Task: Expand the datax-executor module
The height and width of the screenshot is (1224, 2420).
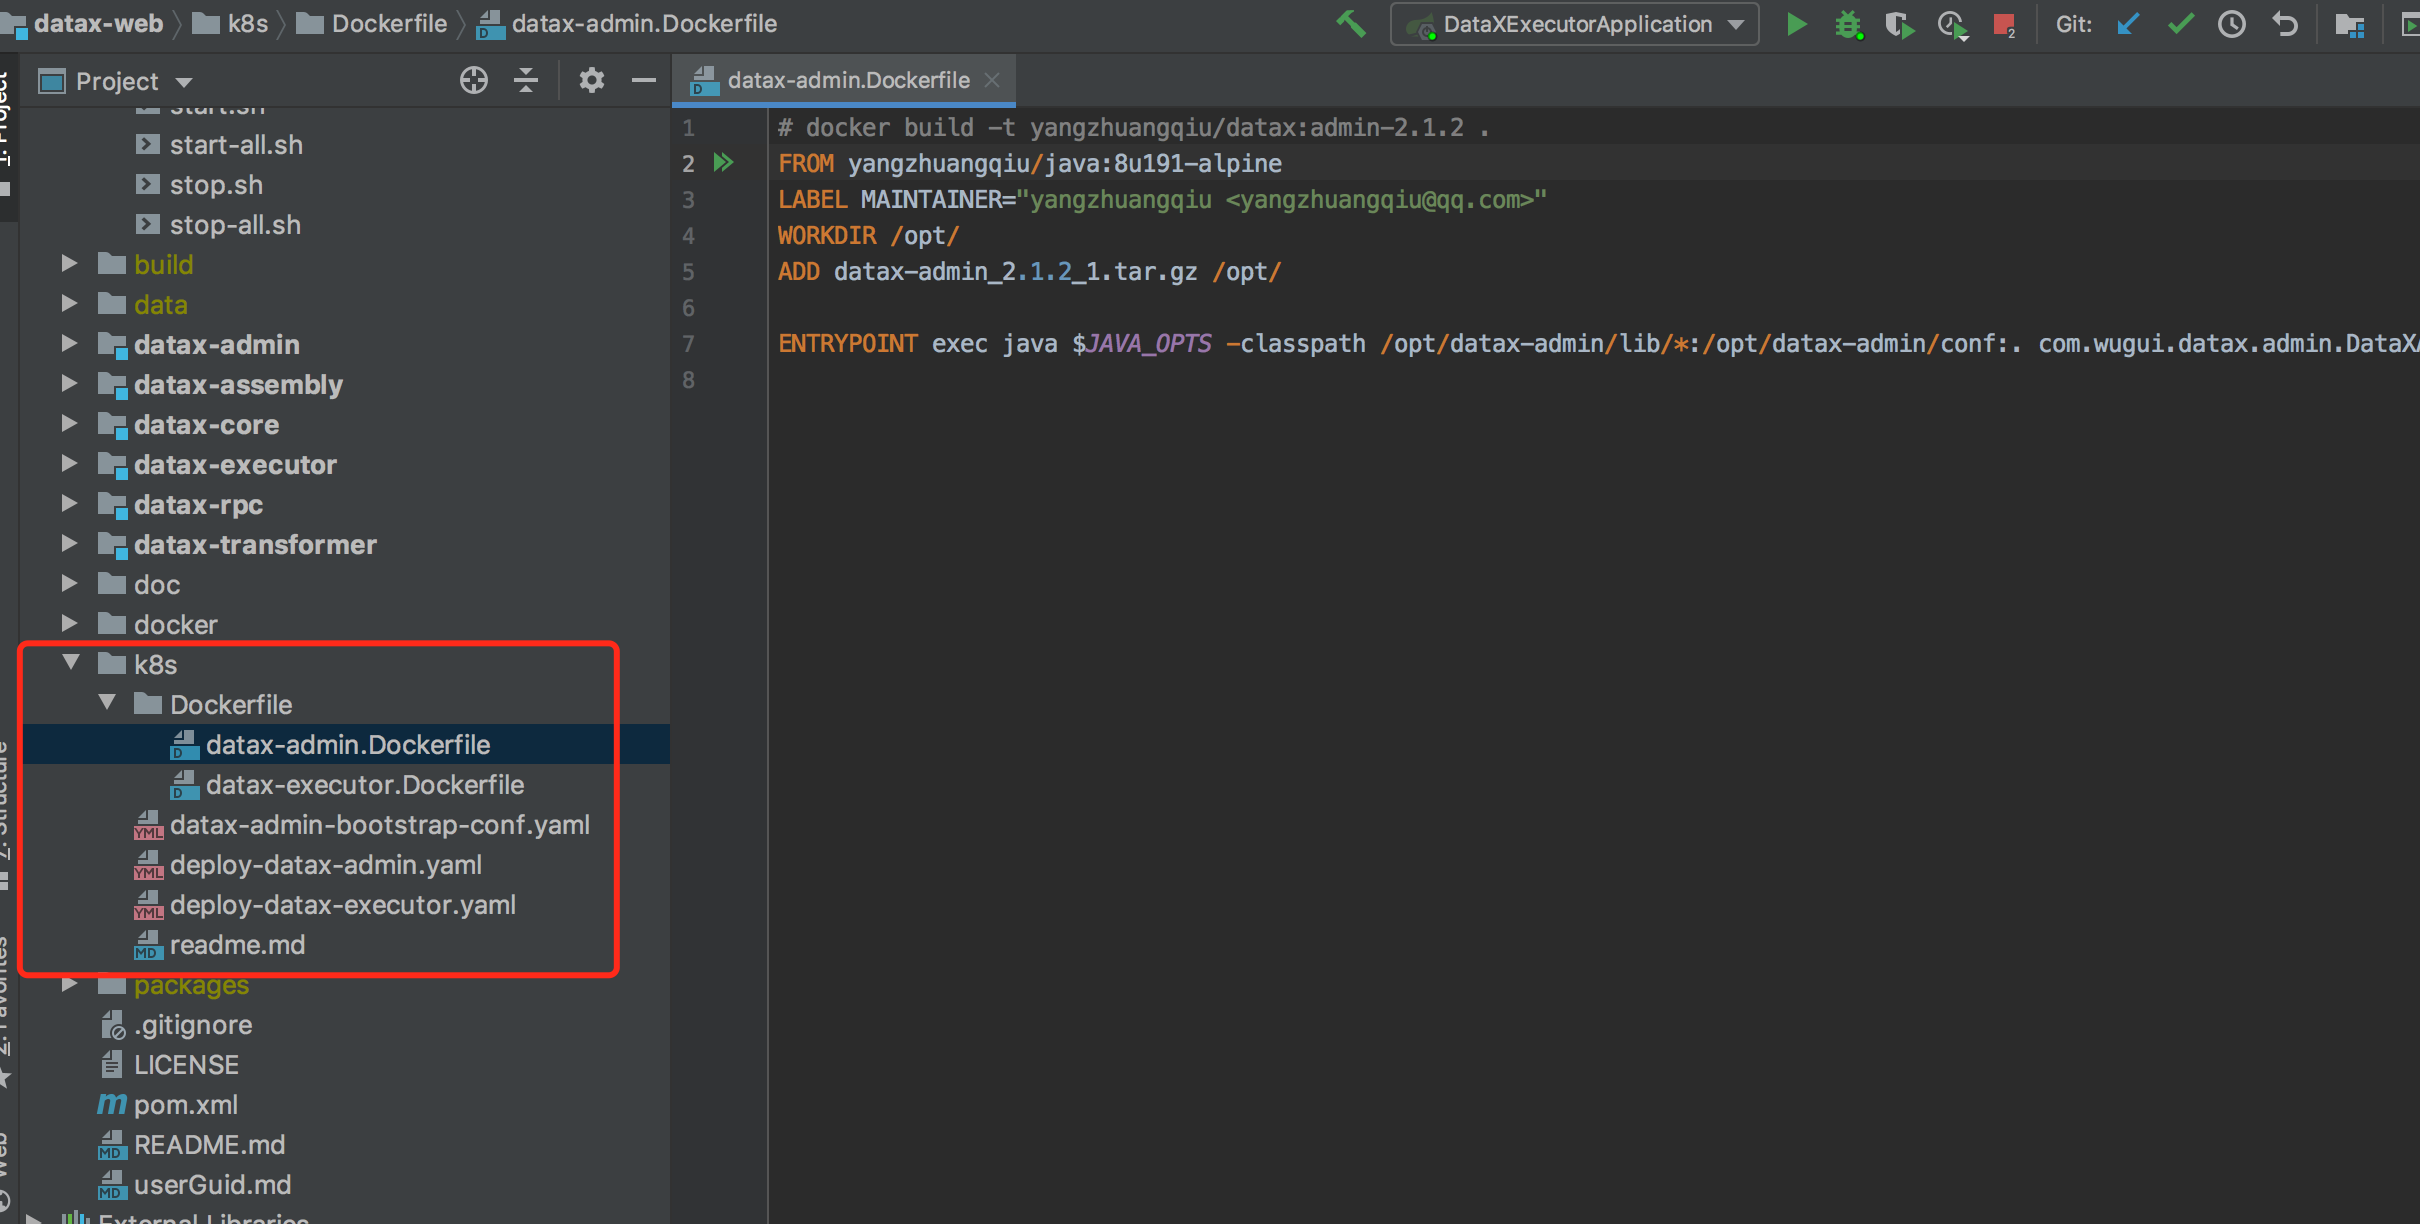Action: [x=69, y=463]
